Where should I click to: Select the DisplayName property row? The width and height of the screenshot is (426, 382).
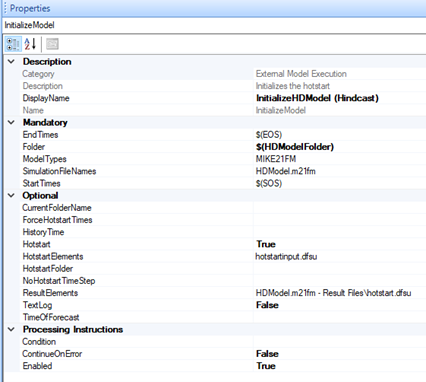(x=223, y=98)
